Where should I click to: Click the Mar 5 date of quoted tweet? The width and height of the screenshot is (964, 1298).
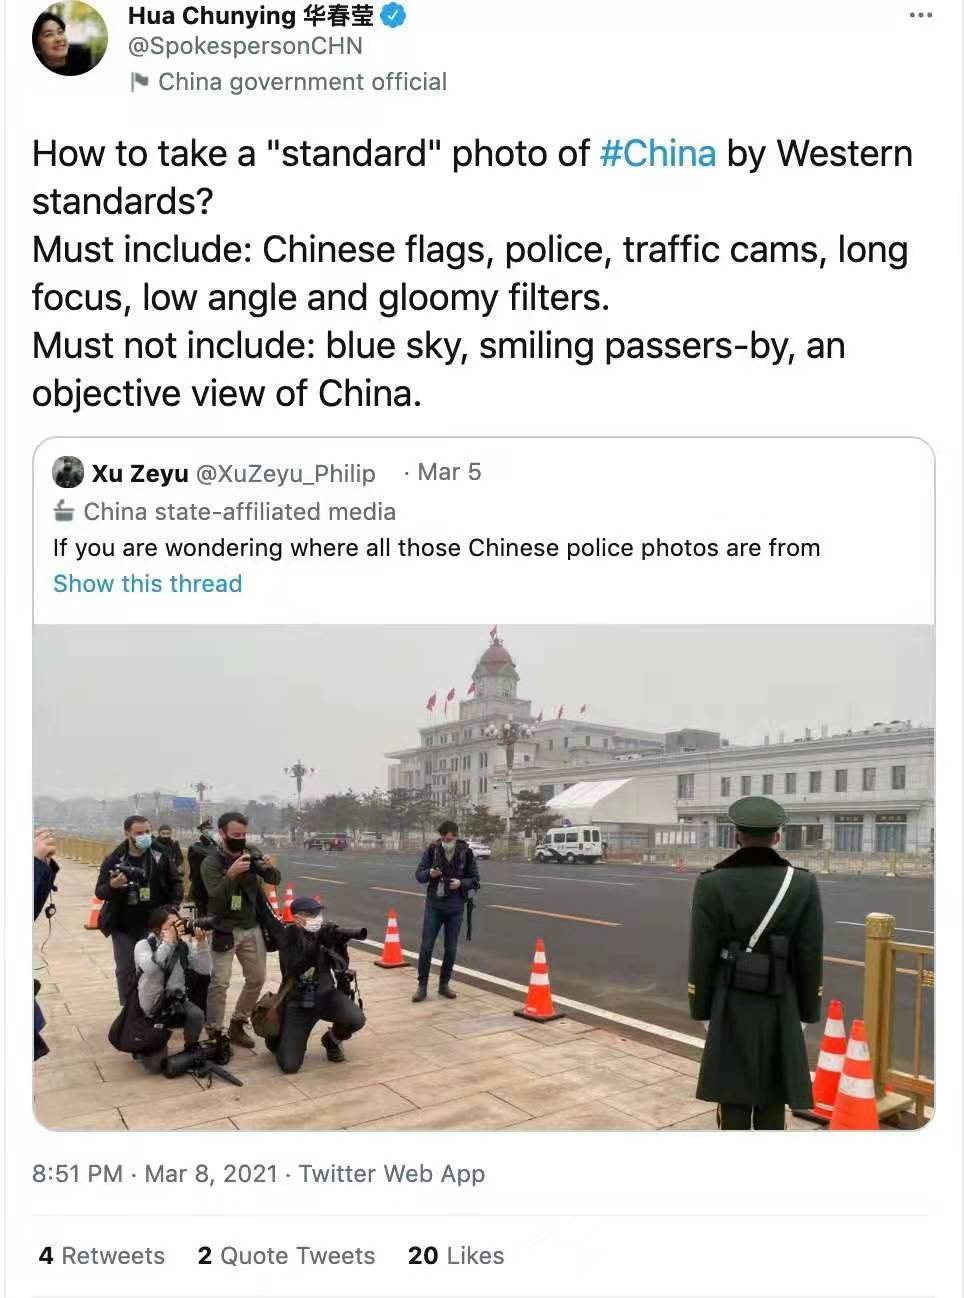(x=449, y=472)
